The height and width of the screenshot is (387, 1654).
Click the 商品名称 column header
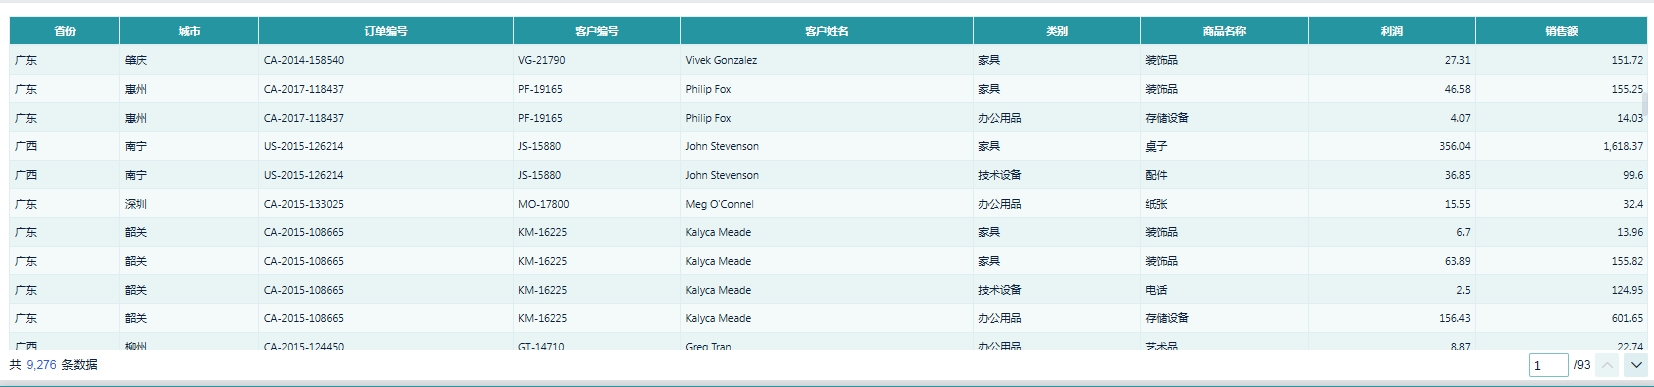pyautogui.click(x=1224, y=31)
